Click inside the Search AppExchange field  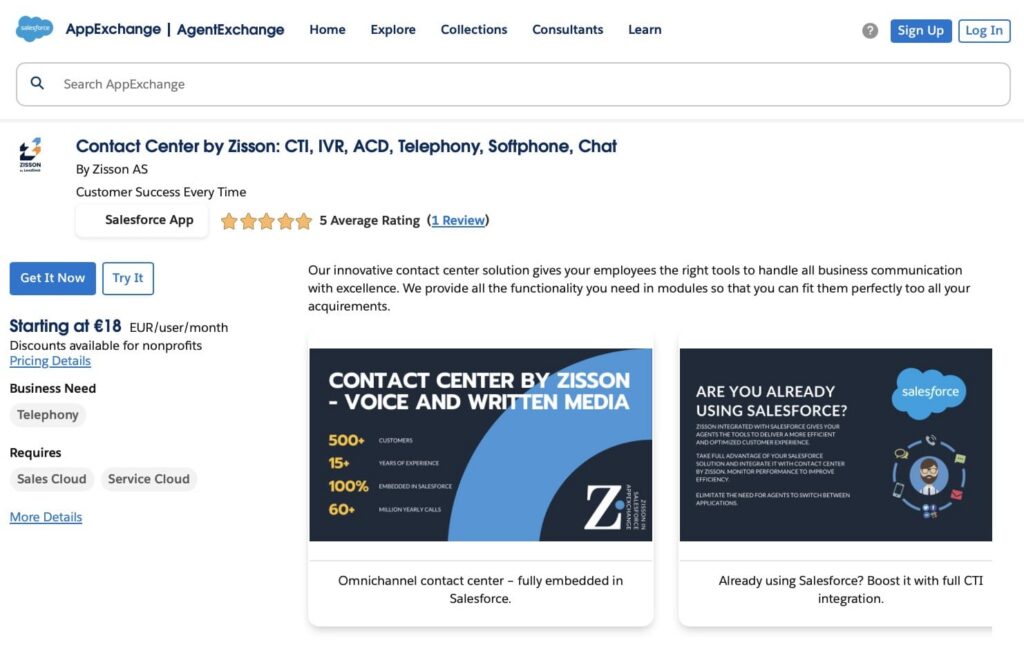[300, 84]
